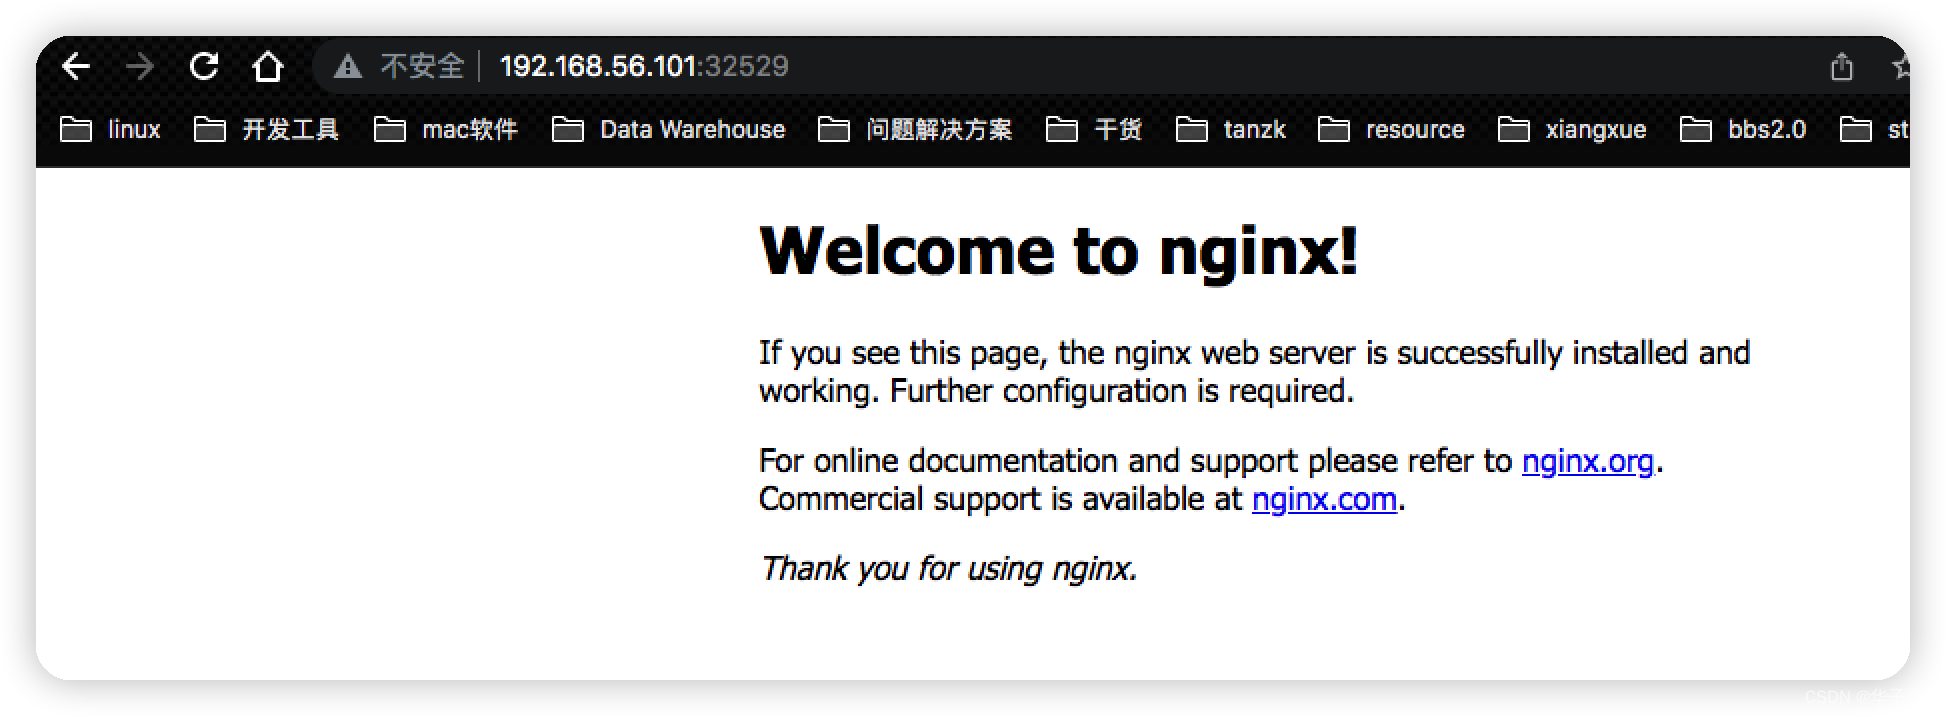1946x716 pixels.
Task: Focus the address bar URL 192.168.56.101:32529
Action: (644, 66)
